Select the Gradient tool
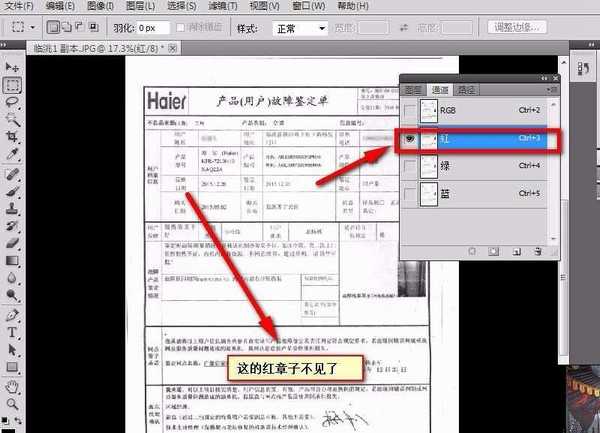The image size is (600, 433). coord(12,260)
